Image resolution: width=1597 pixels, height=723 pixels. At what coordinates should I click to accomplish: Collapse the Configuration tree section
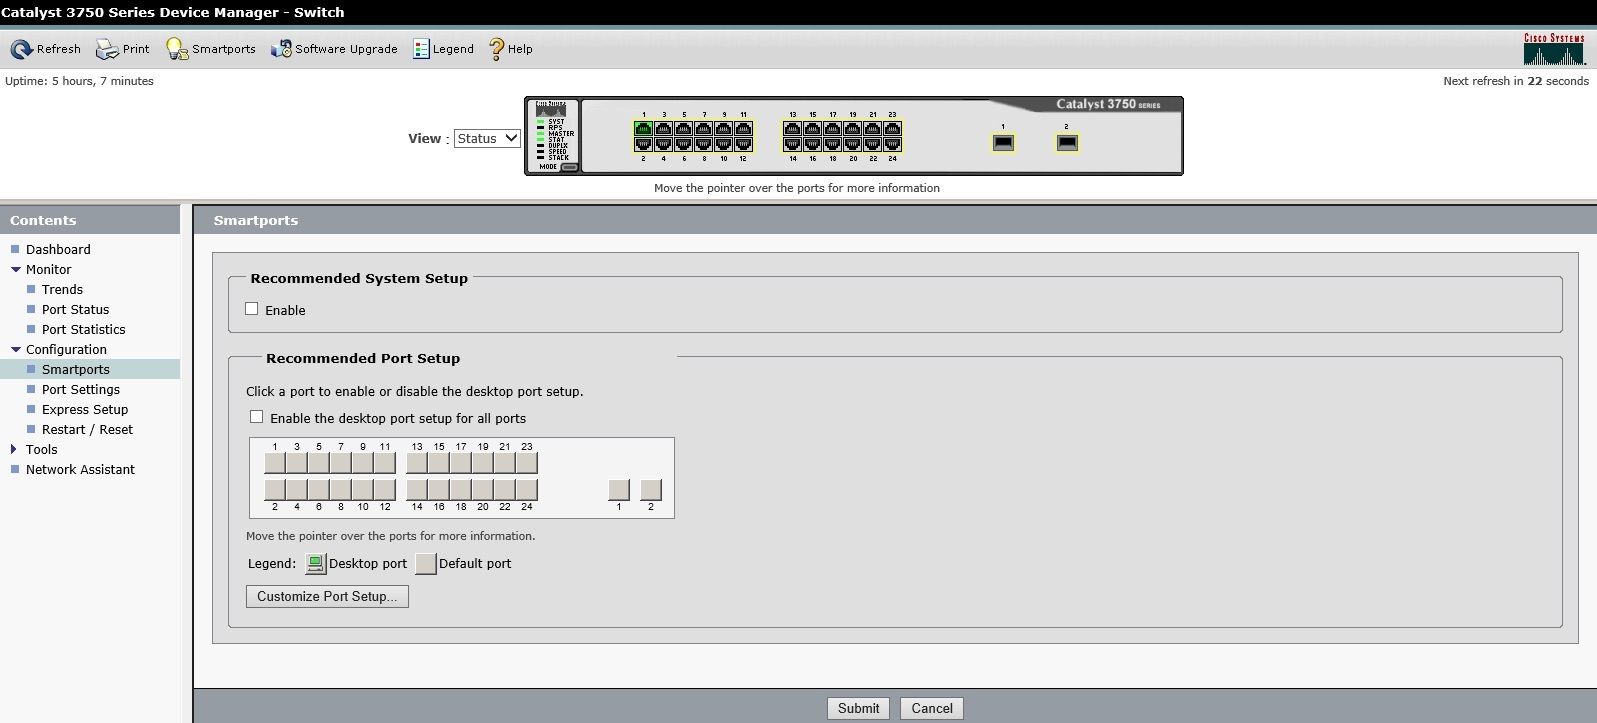coord(16,350)
